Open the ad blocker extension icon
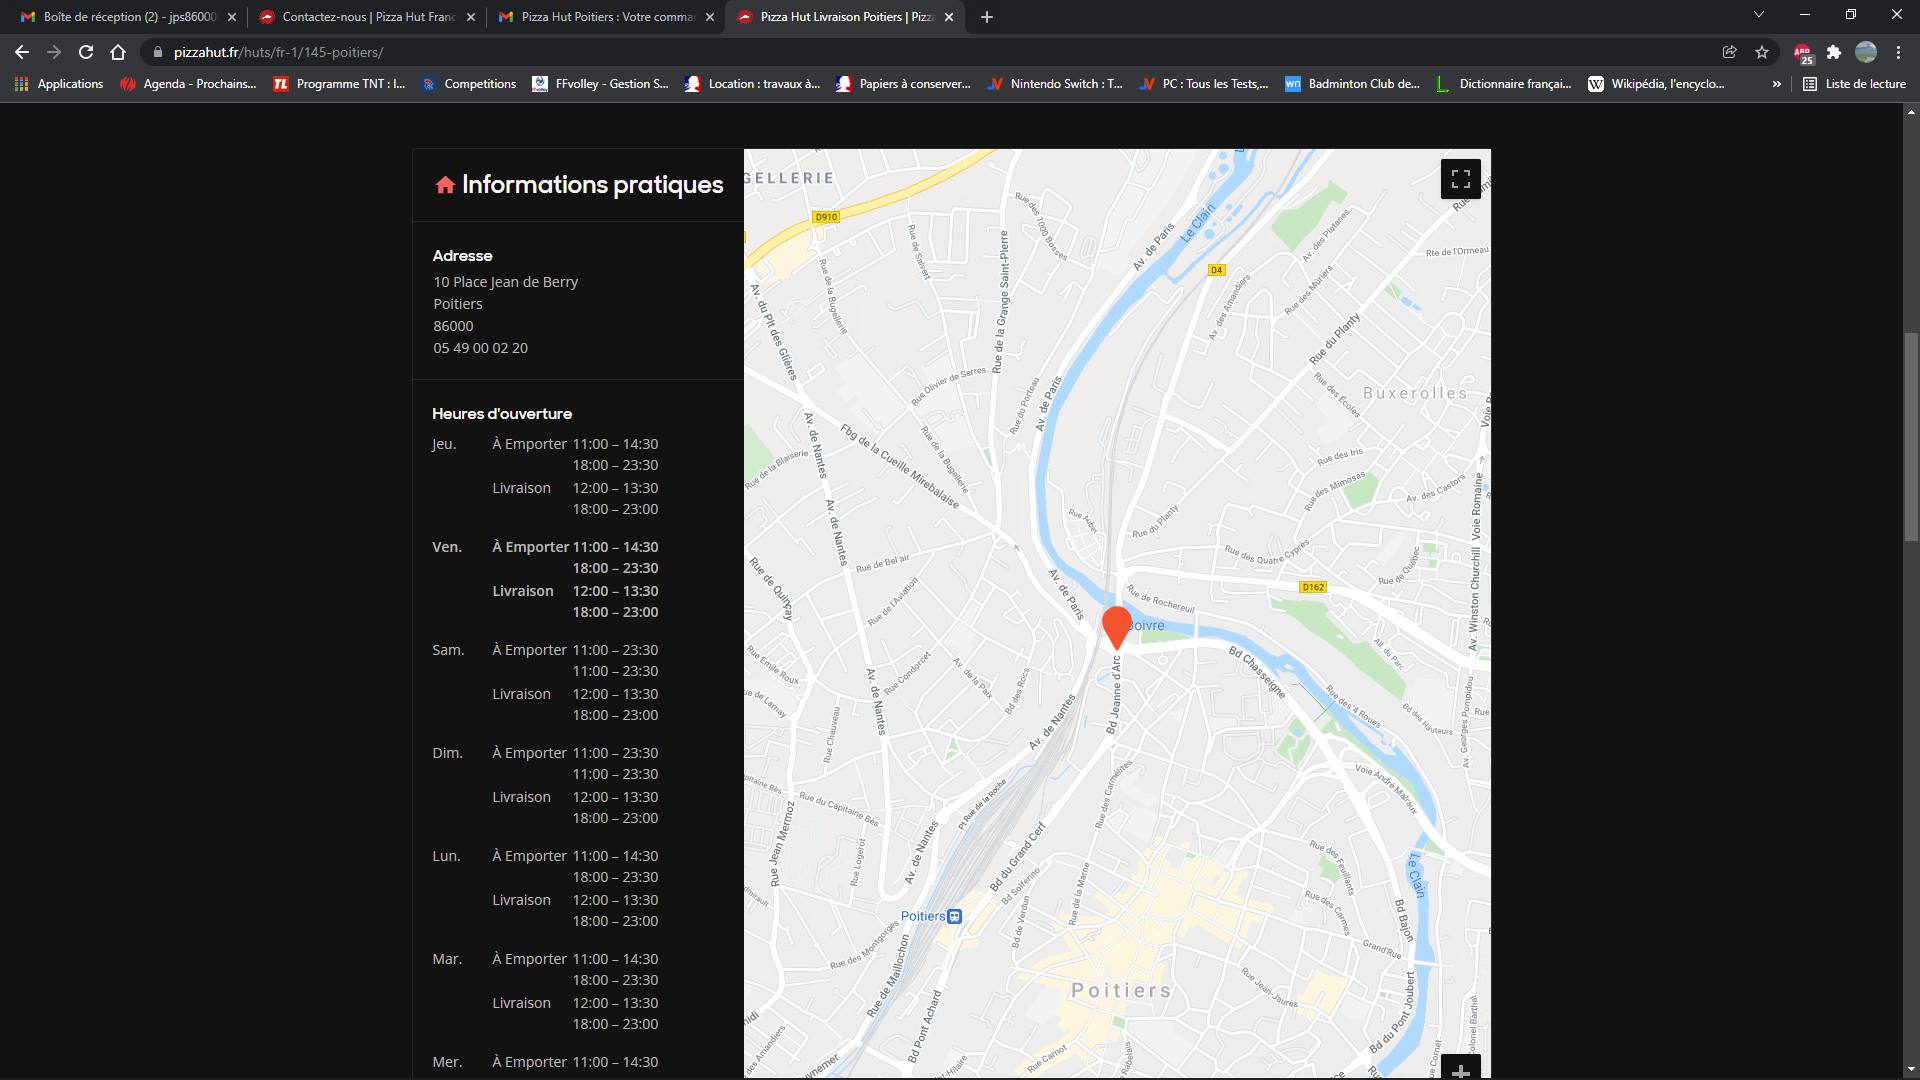Screen dimensions: 1920x1080 1802,53
